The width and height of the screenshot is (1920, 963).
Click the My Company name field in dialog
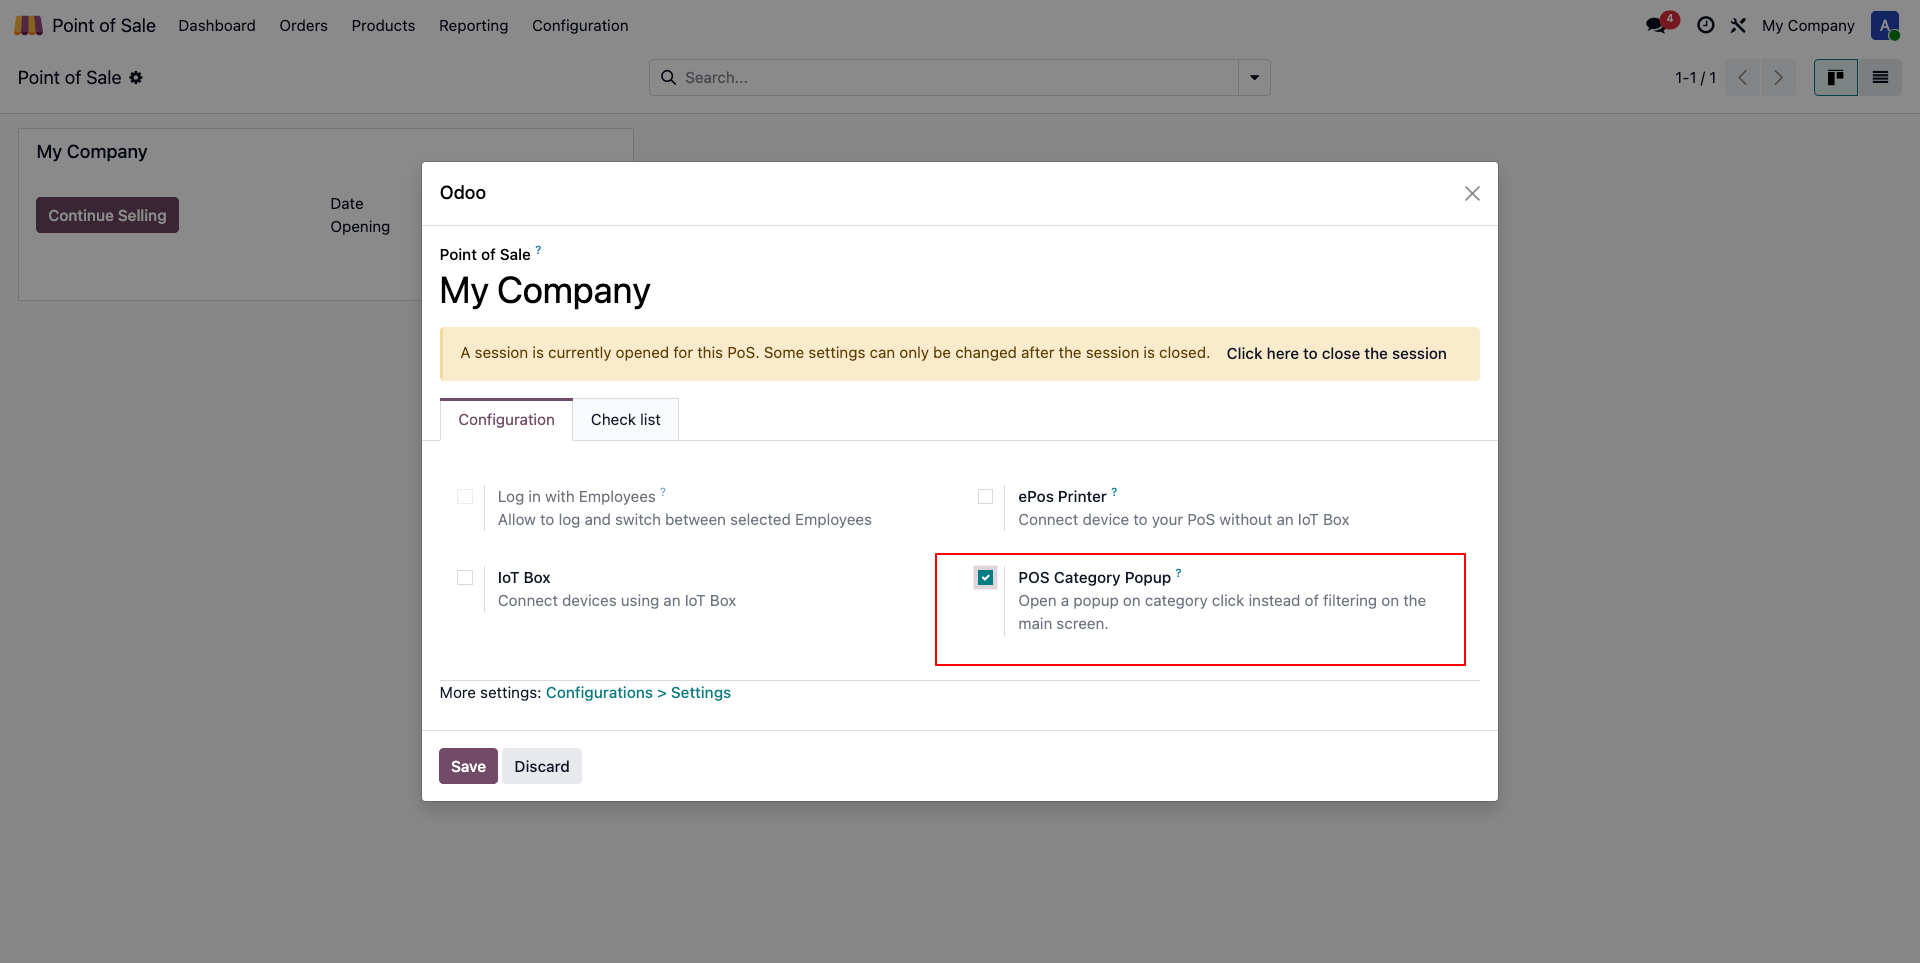545,291
